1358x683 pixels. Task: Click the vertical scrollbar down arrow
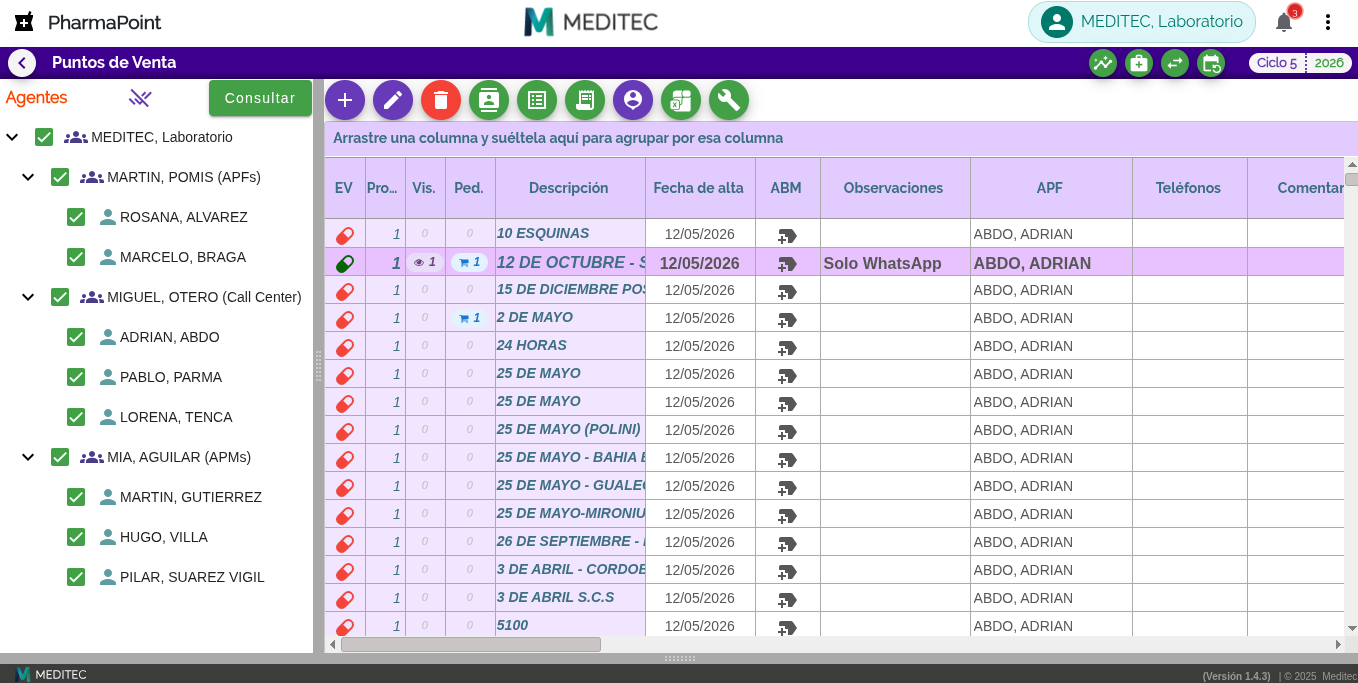click(x=1352, y=628)
